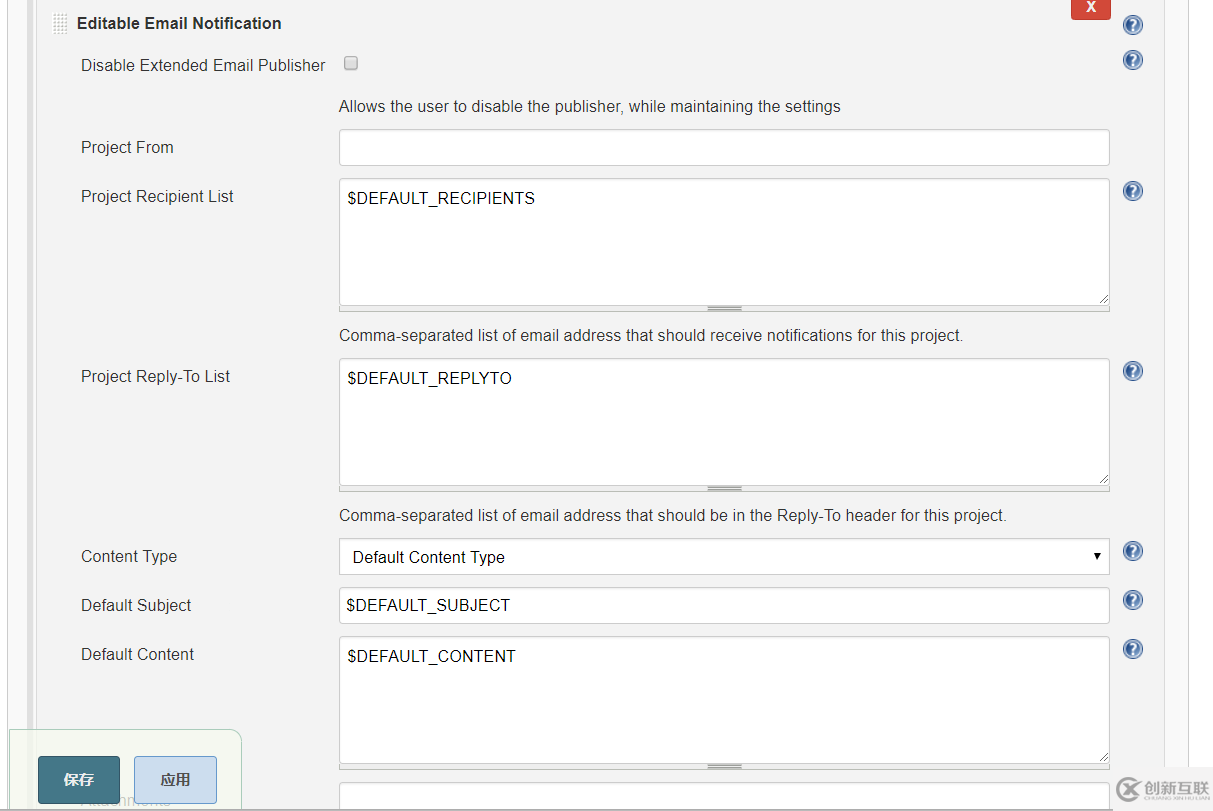Click the Editable Email Notification heading
1213x811 pixels.
point(179,23)
